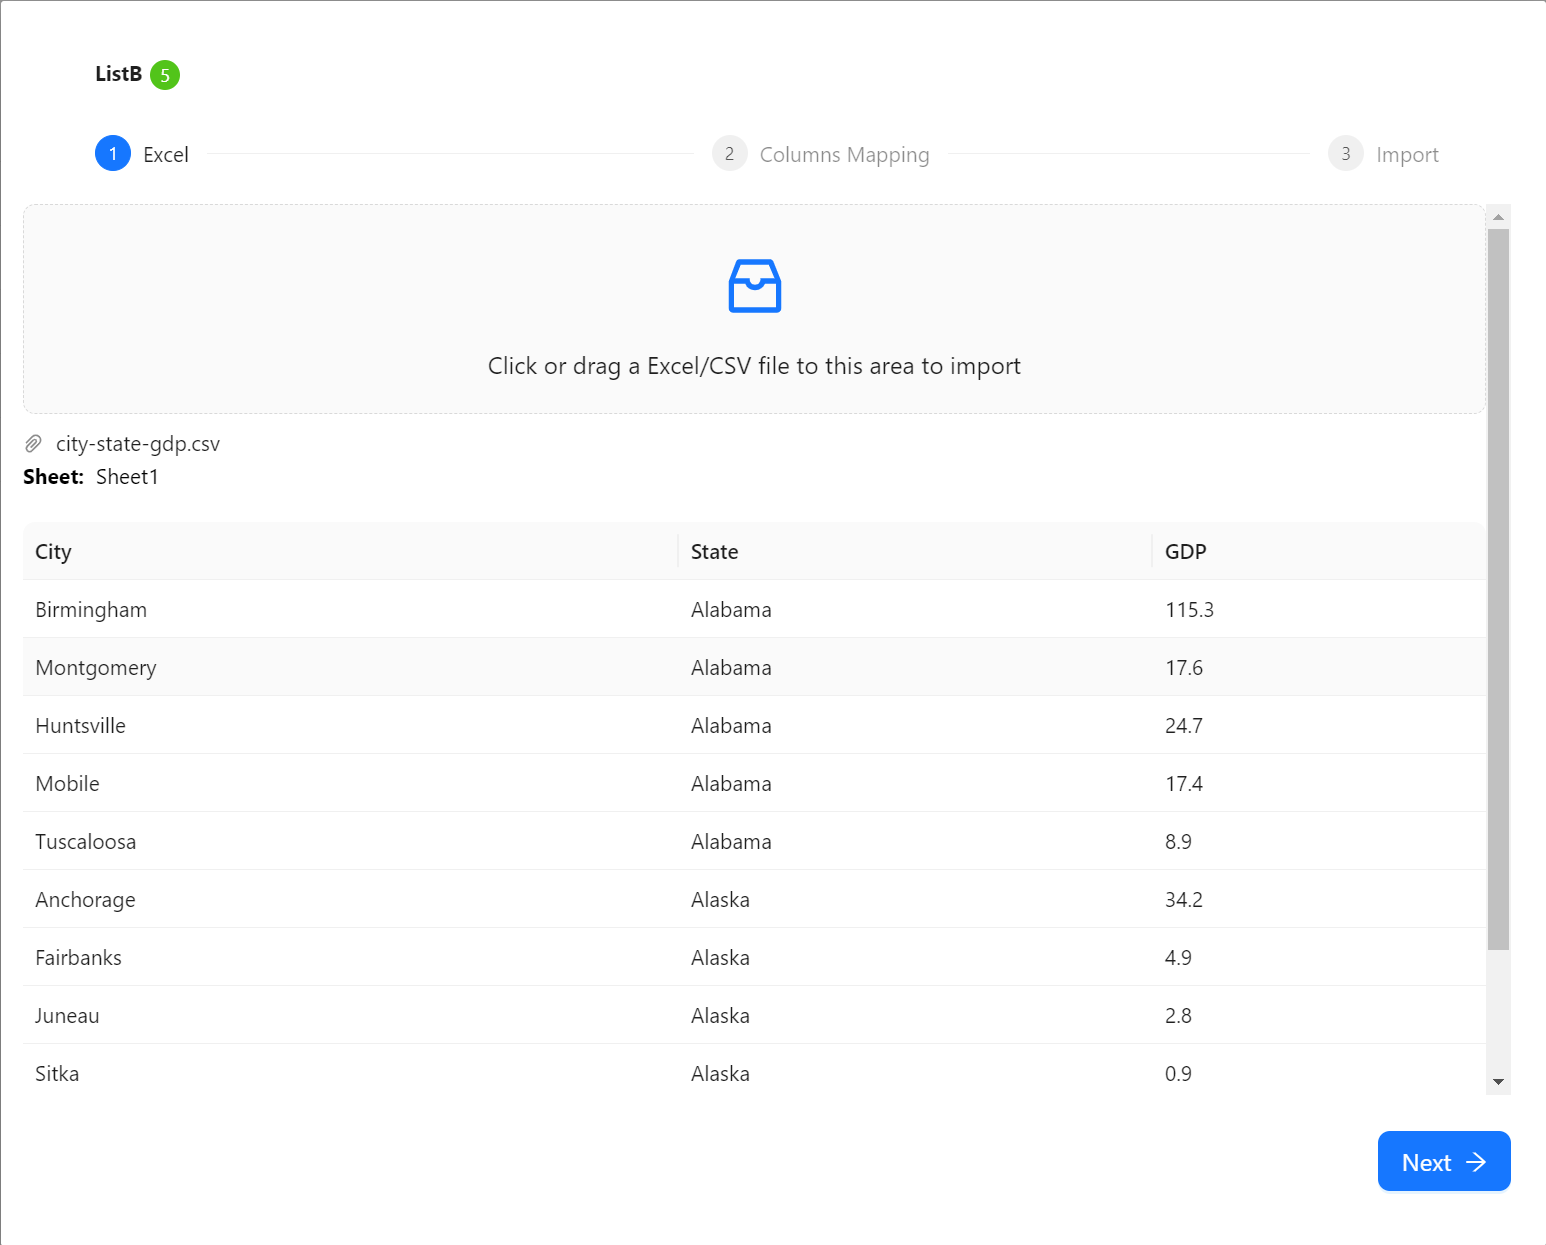
Task: Select the Montgomery cell
Action: coord(351,667)
